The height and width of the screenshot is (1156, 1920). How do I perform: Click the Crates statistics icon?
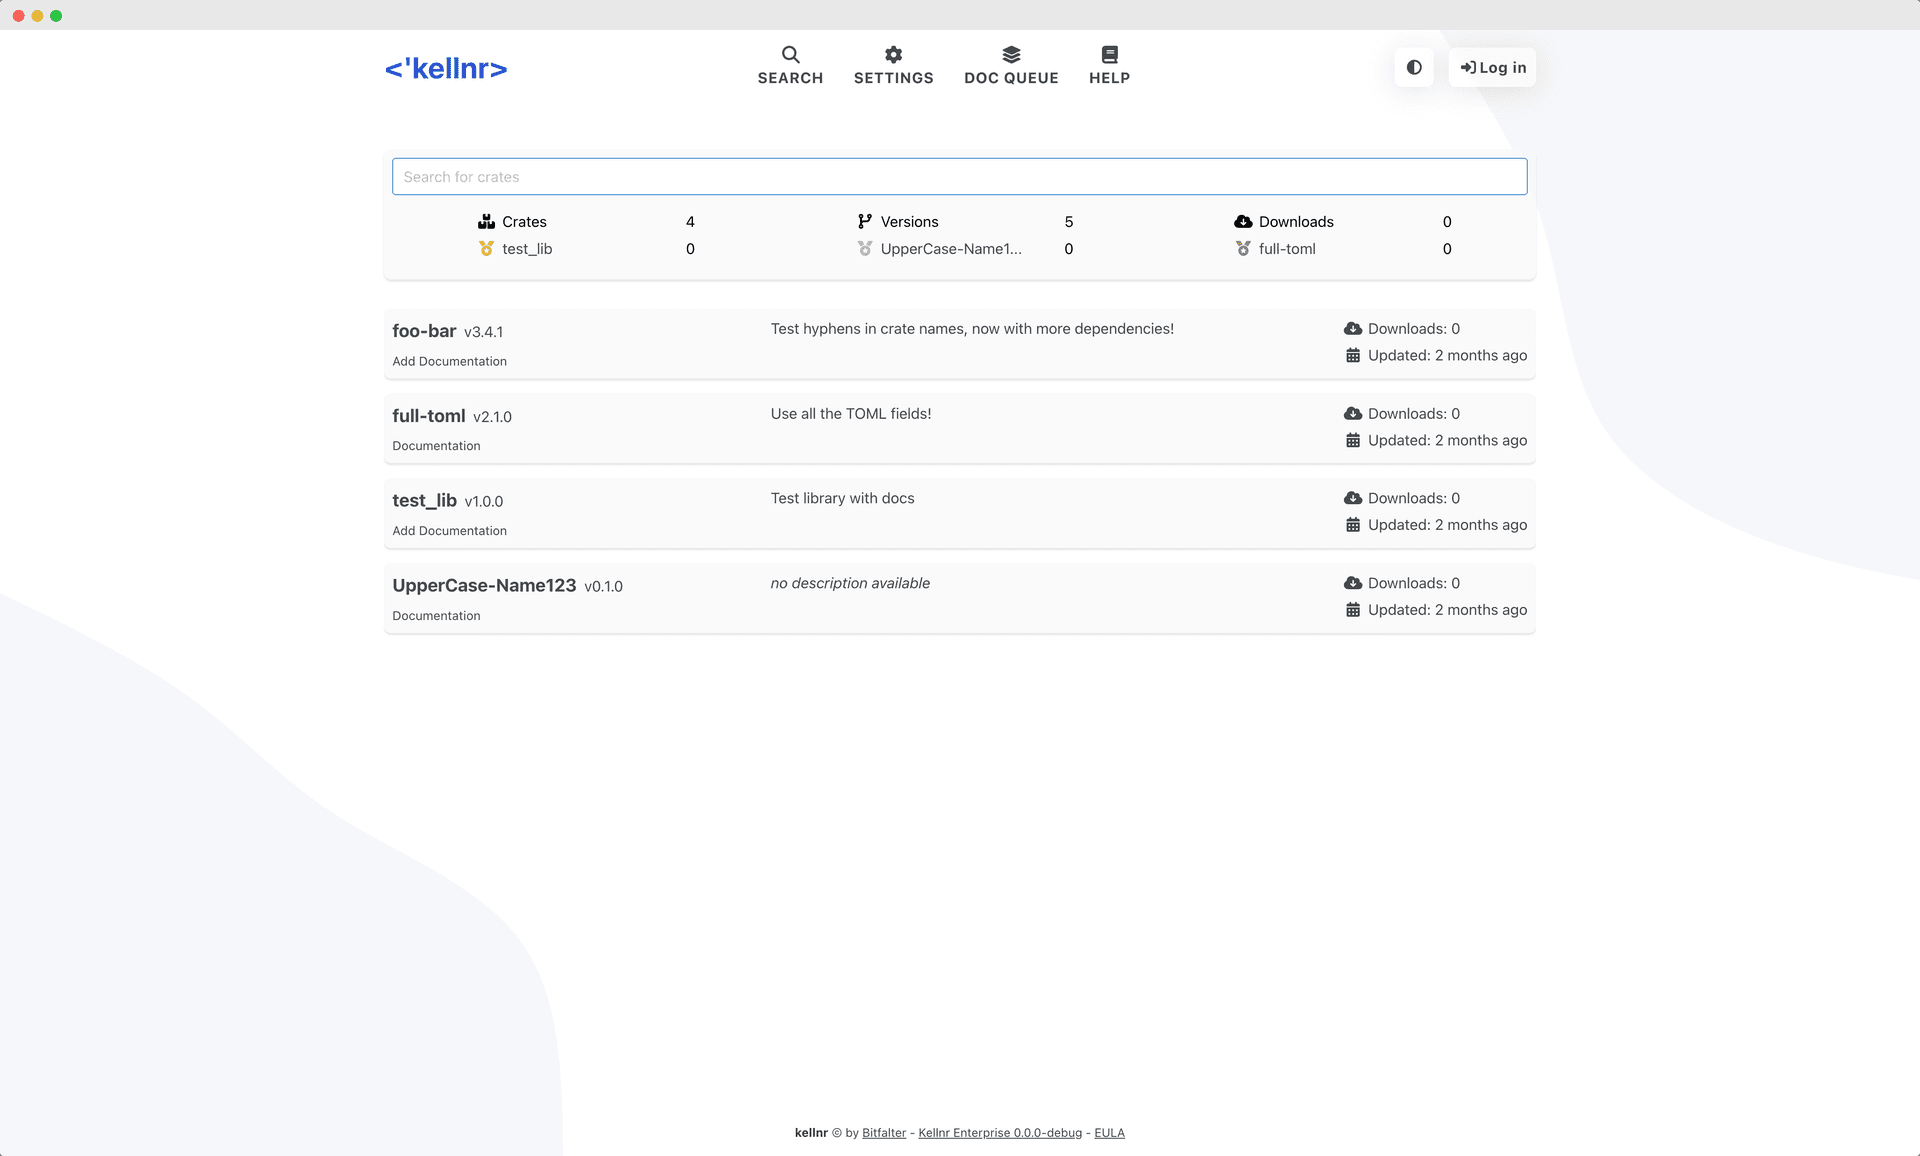[x=487, y=221]
